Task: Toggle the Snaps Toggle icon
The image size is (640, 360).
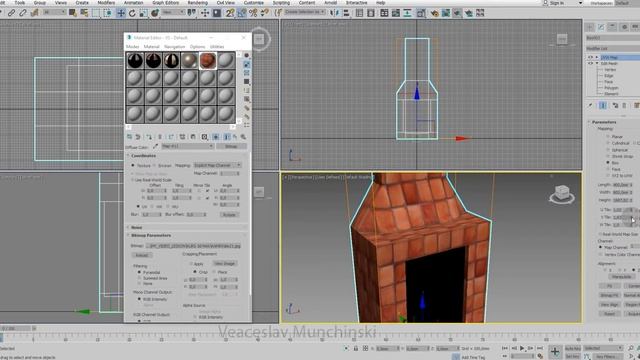Action: coord(230,13)
